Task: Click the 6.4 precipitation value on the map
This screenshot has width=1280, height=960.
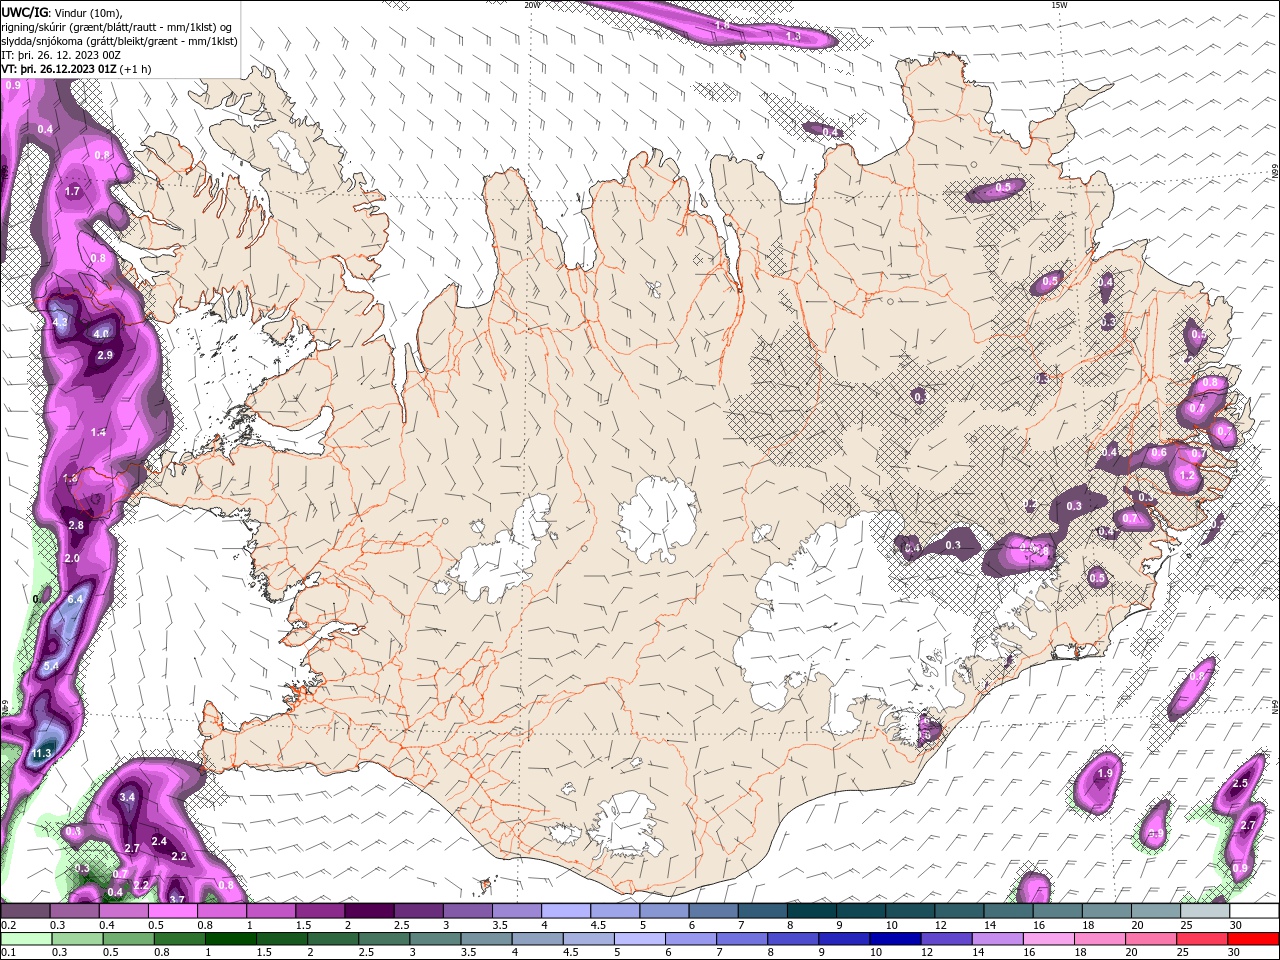Action: point(74,599)
